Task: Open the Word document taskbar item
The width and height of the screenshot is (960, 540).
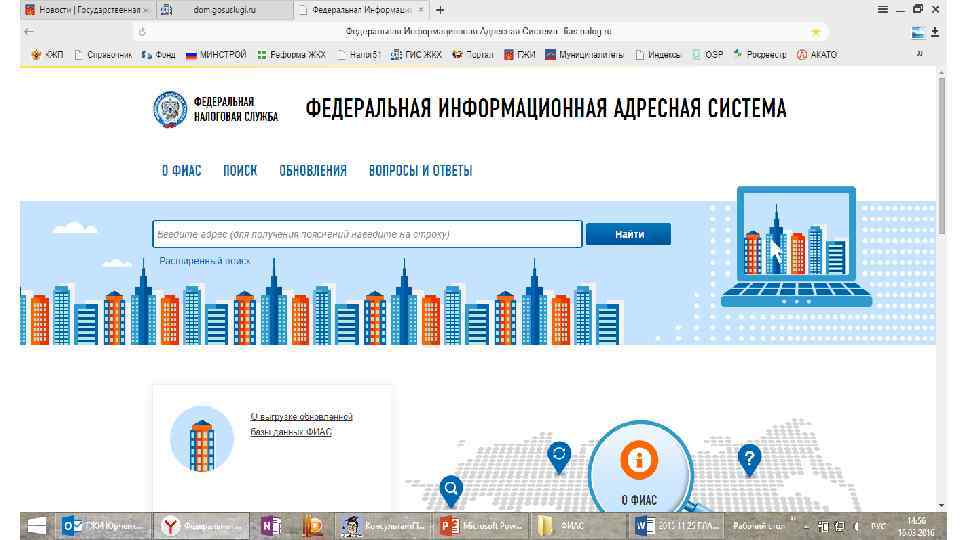Action: (675, 526)
